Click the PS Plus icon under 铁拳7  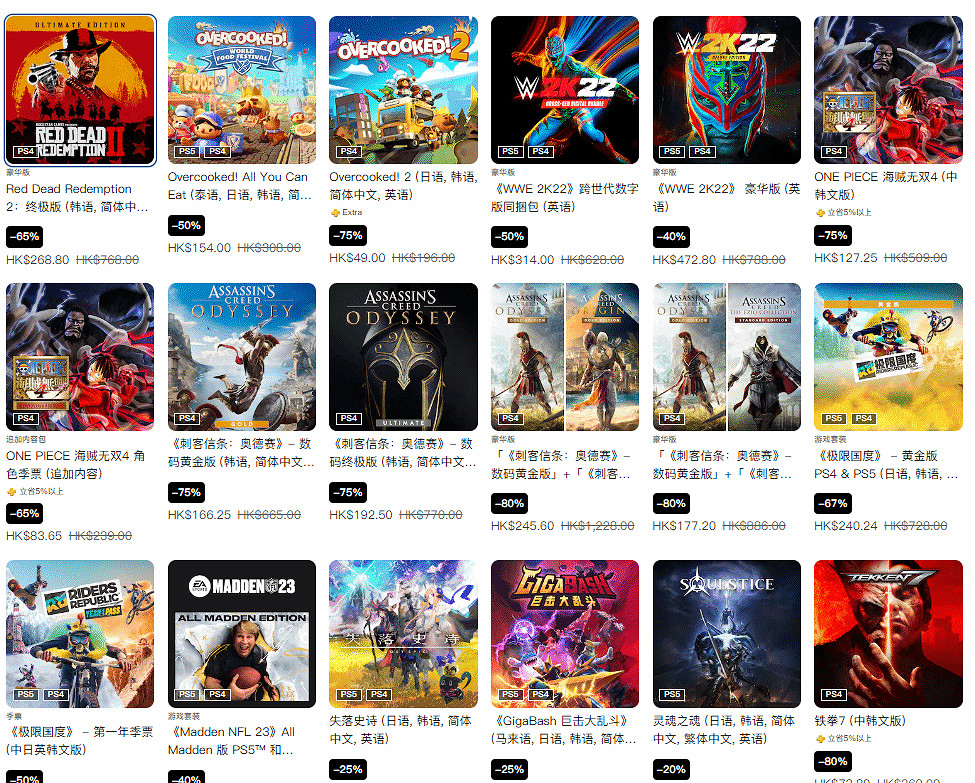pyautogui.click(x=820, y=739)
